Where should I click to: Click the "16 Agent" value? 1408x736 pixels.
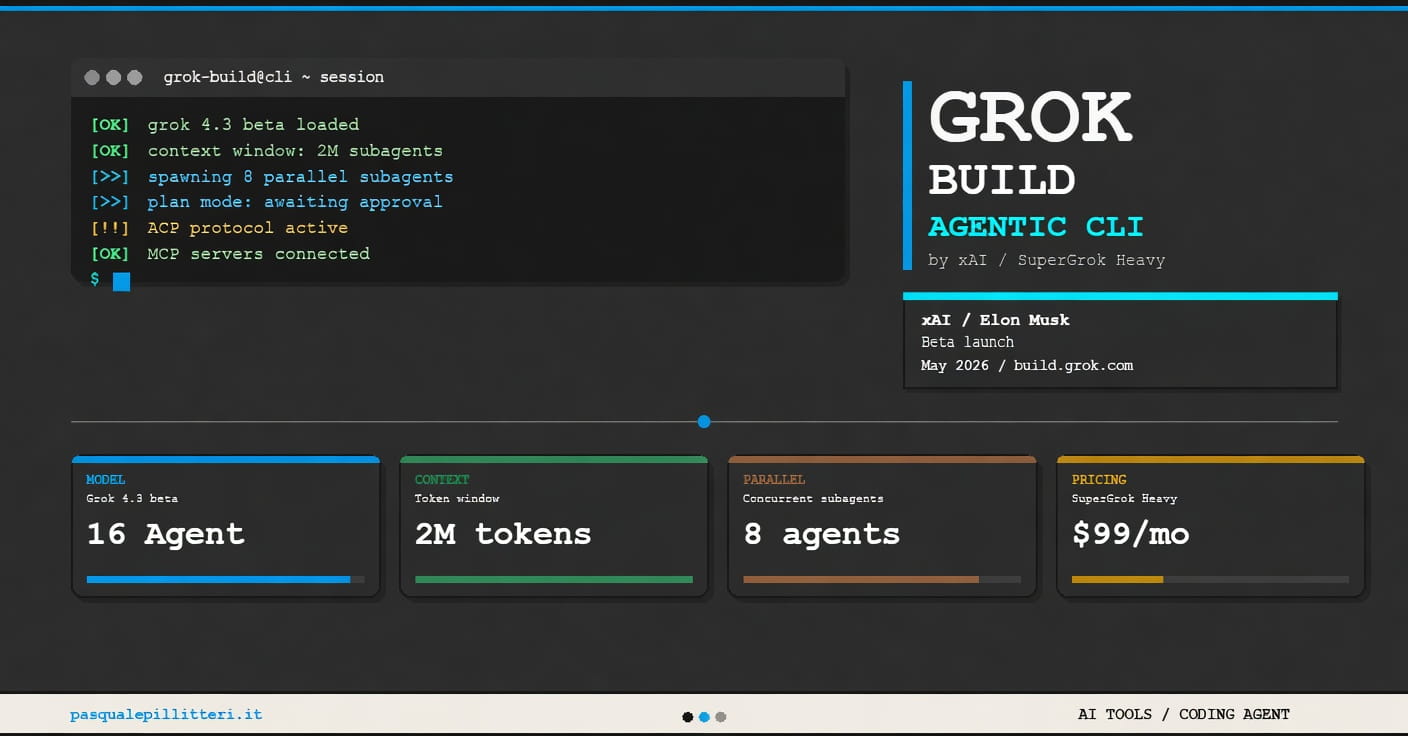(x=166, y=534)
